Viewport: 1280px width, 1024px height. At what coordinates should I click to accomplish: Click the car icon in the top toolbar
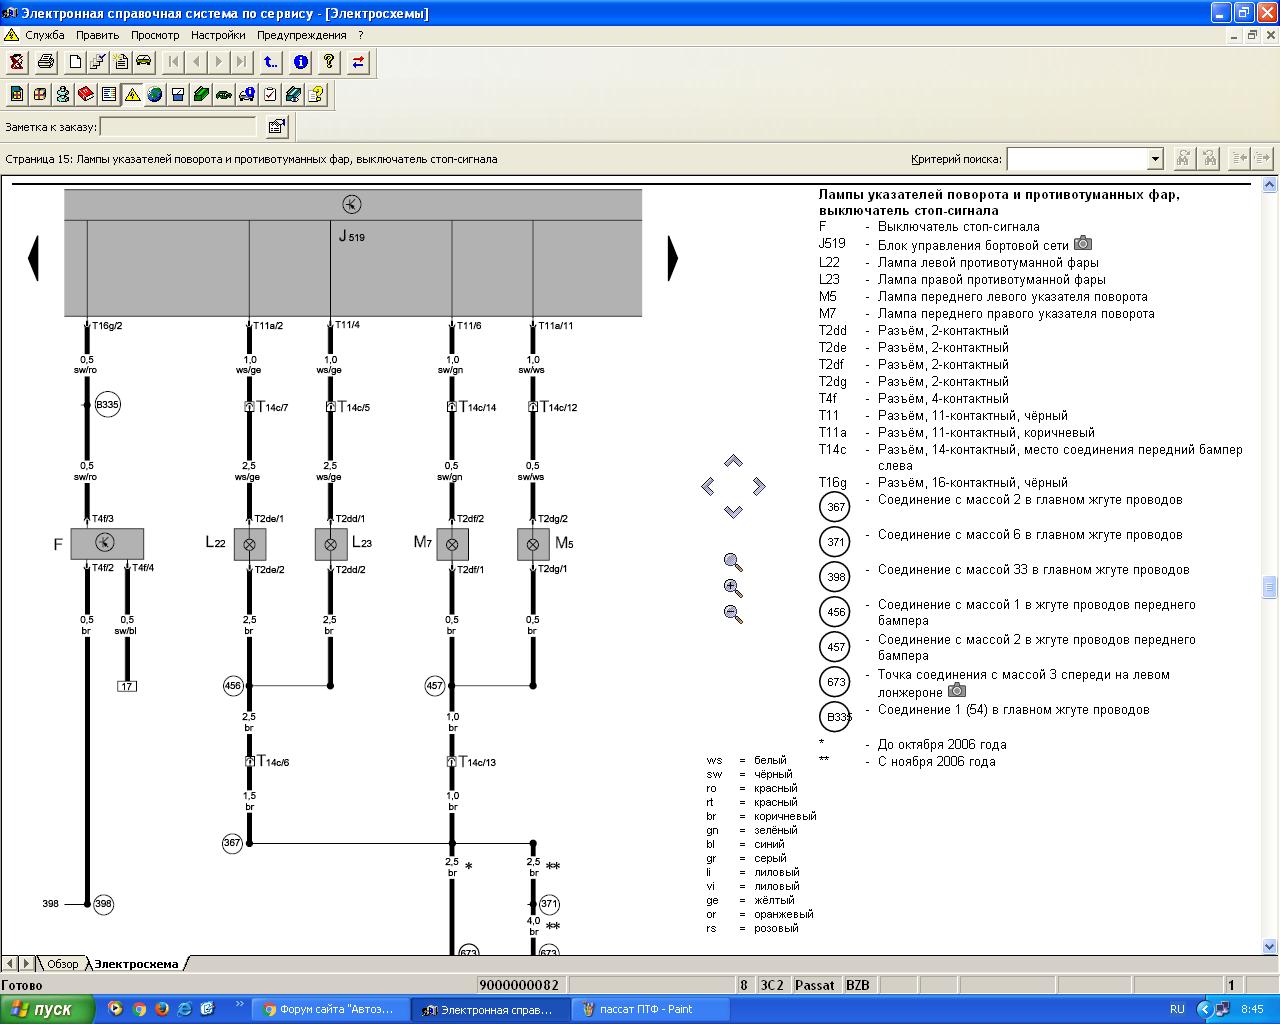(x=144, y=62)
